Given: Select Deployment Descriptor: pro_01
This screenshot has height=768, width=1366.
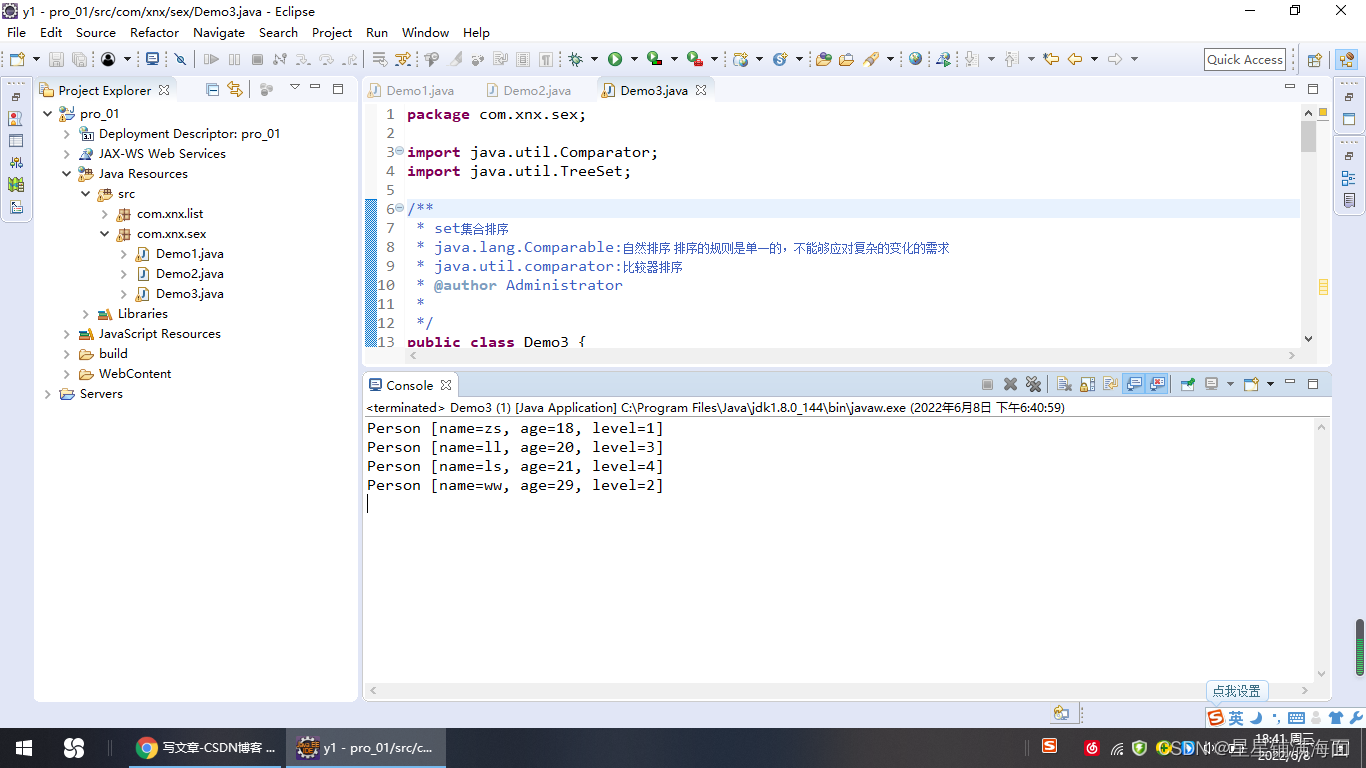Looking at the screenshot, I should tap(189, 134).
